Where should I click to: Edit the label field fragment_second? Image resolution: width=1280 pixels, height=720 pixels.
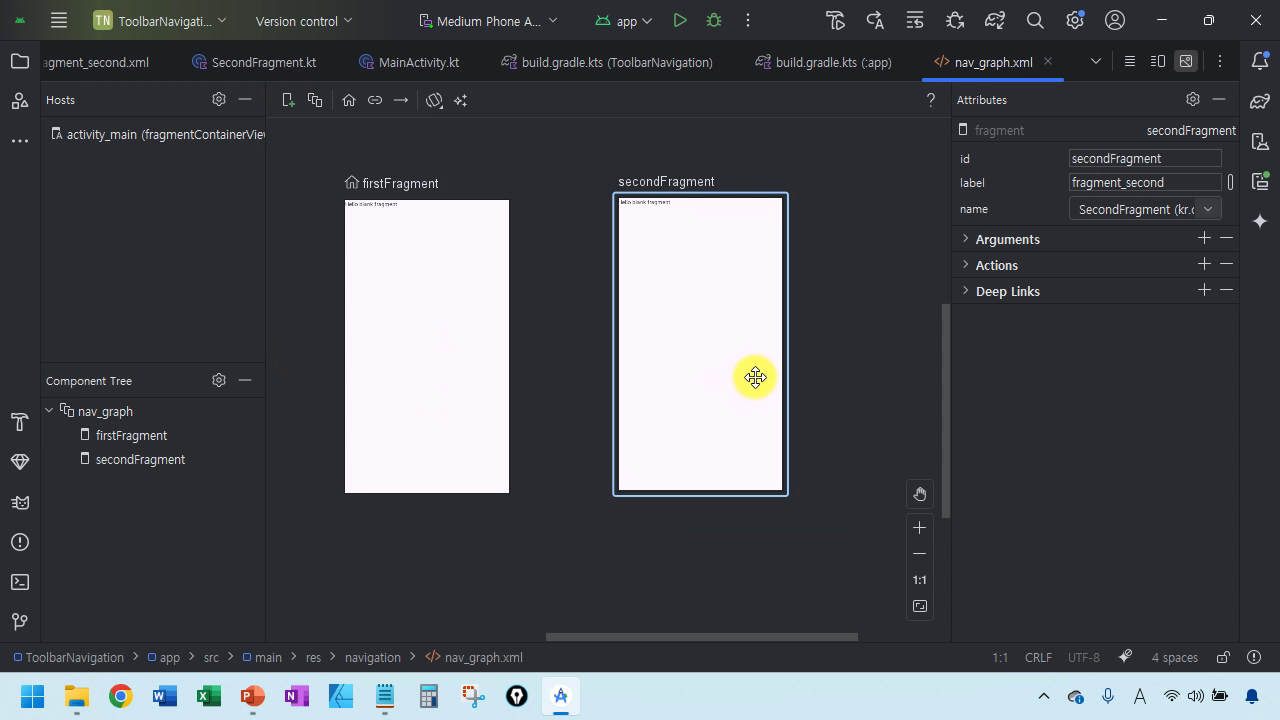[x=1144, y=183]
